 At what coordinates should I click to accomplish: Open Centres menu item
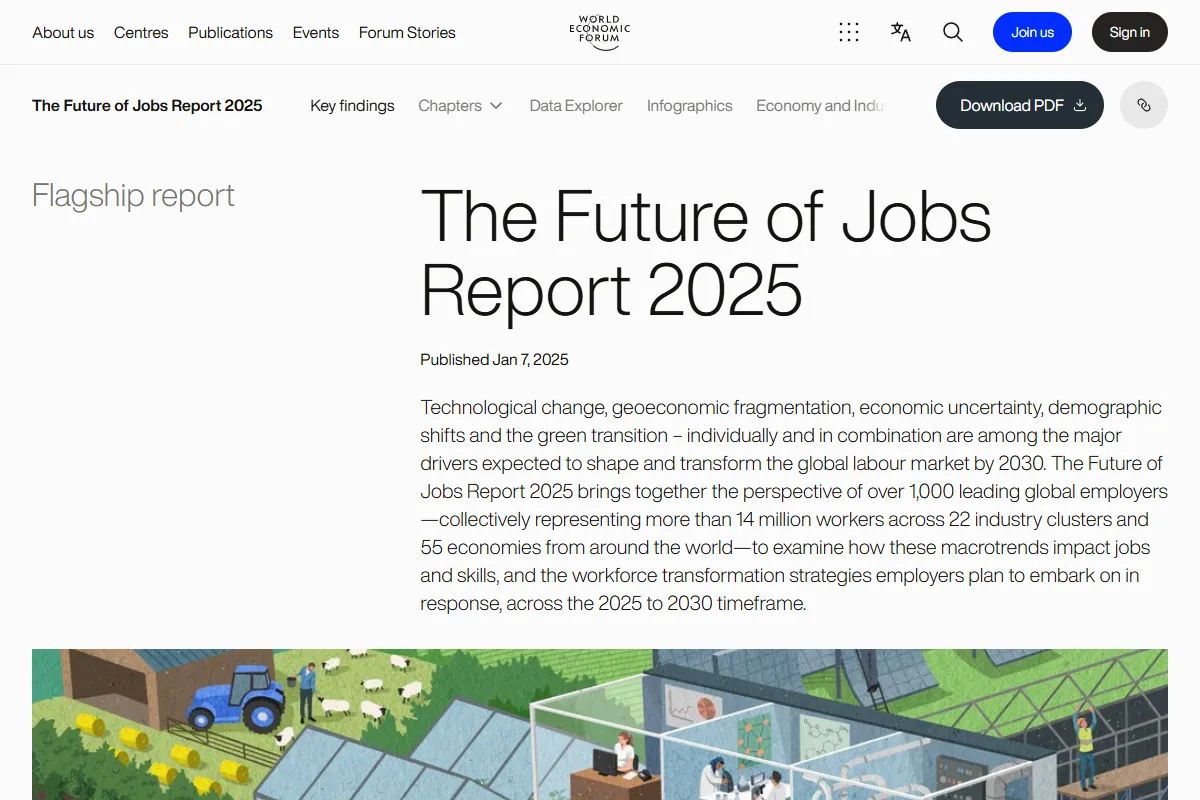point(141,32)
